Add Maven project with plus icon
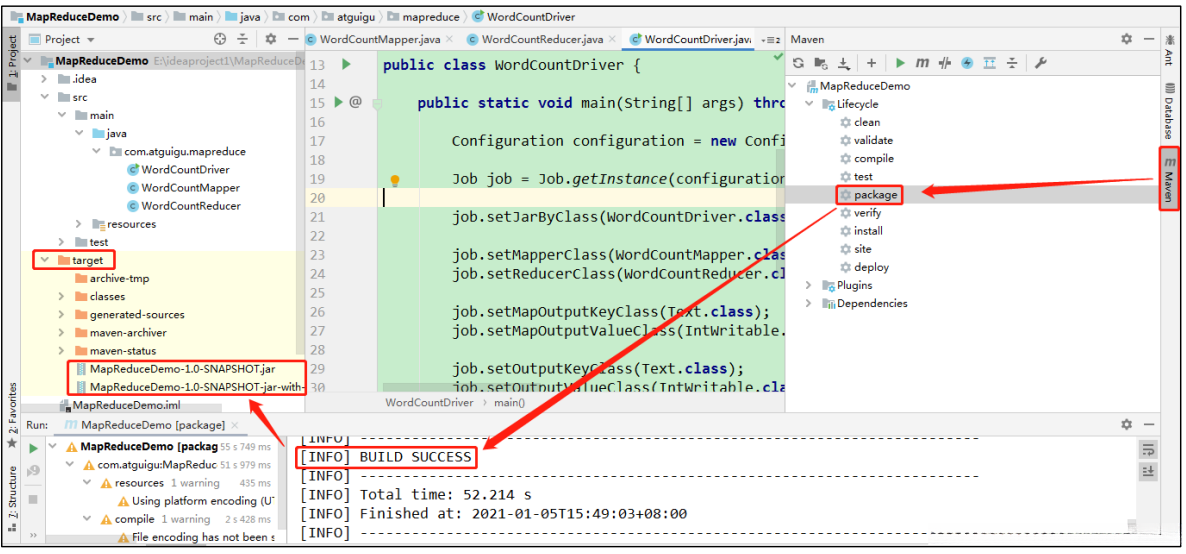The image size is (1186, 554). coord(871,64)
